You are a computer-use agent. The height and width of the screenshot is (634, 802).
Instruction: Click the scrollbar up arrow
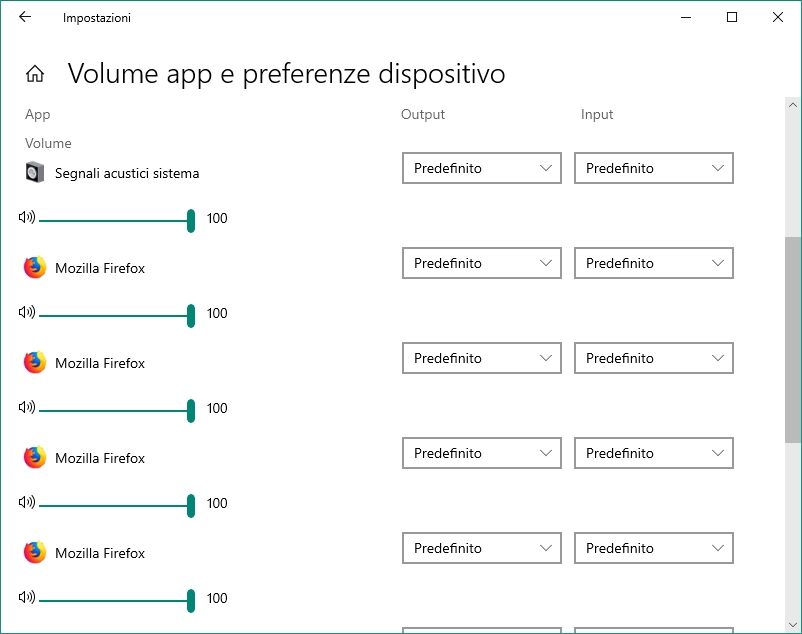point(793,105)
